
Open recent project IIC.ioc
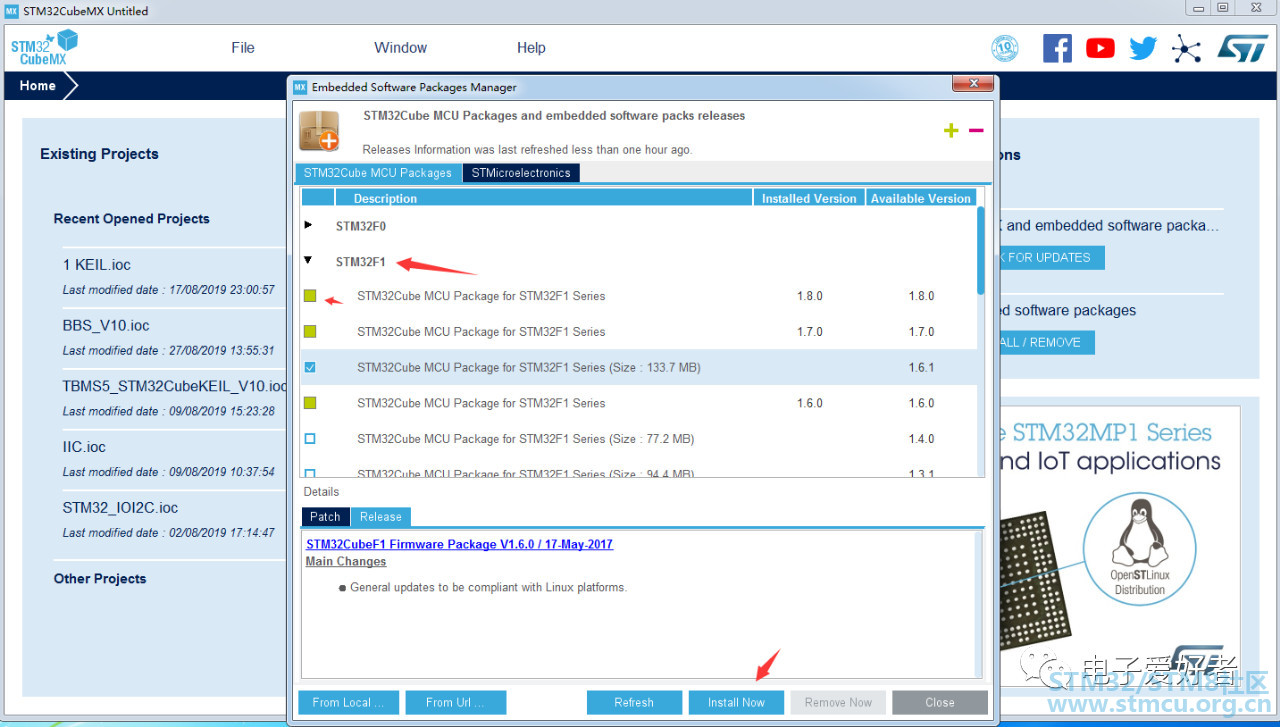[84, 447]
